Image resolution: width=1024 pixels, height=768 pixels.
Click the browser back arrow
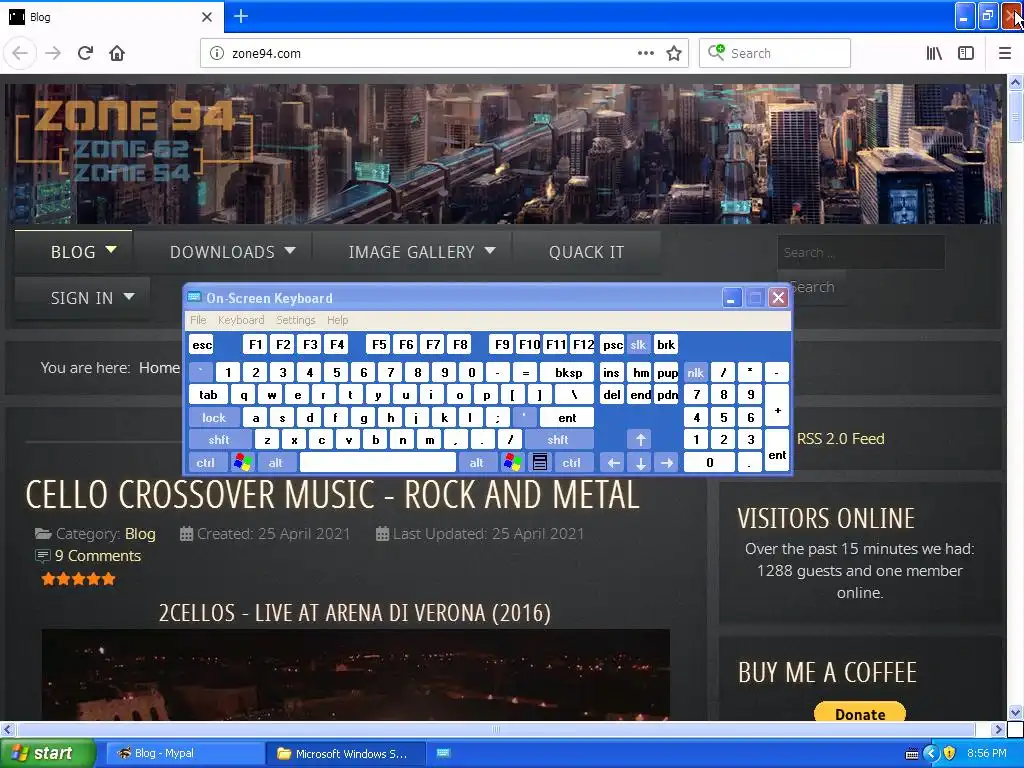(x=20, y=53)
